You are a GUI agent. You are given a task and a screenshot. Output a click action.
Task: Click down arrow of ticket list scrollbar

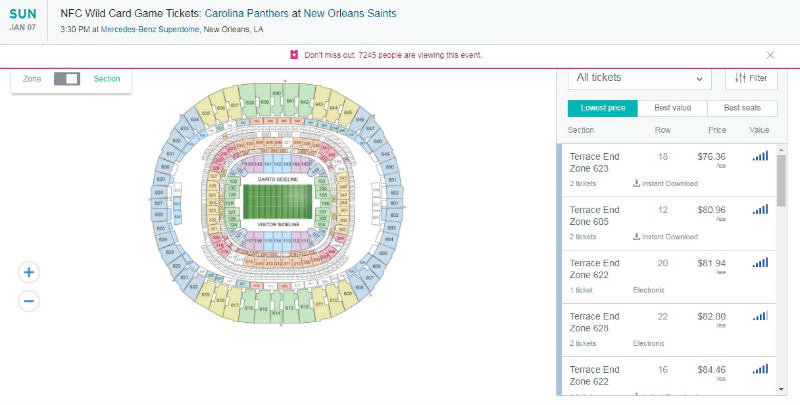(x=781, y=390)
